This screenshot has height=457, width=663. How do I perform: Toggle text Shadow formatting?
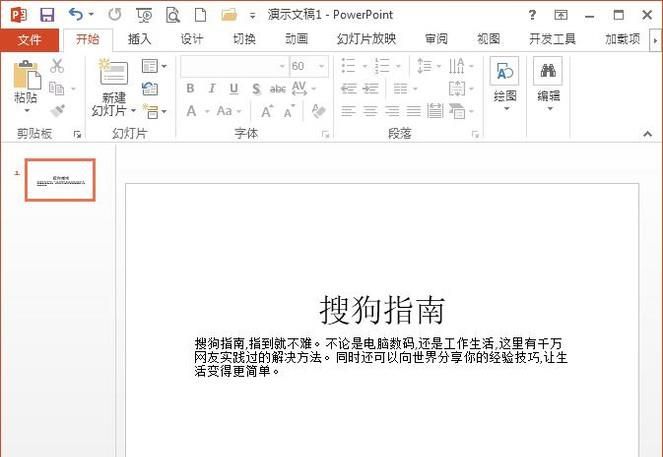[x=256, y=89]
